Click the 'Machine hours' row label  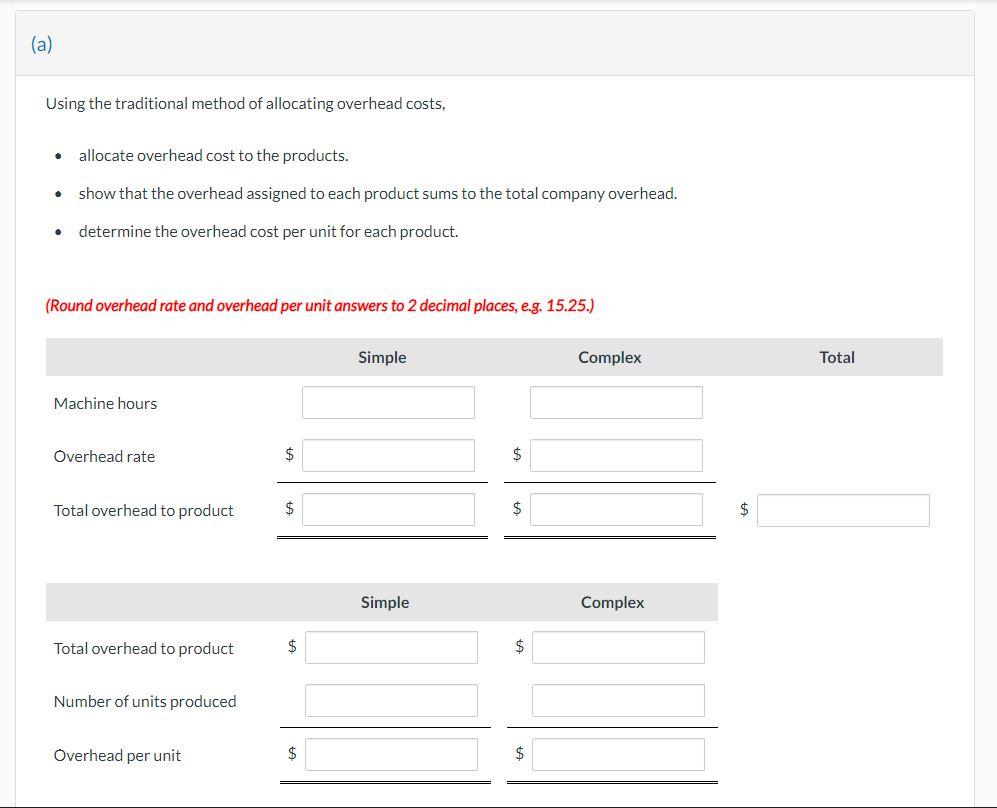tap(105, 404)
